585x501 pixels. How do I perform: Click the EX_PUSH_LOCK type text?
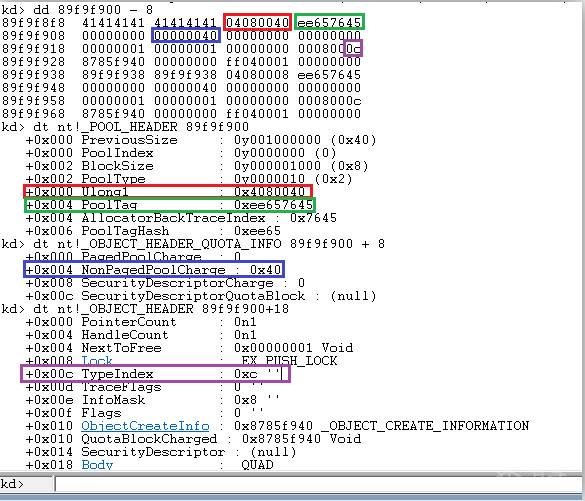pos(290,361)
